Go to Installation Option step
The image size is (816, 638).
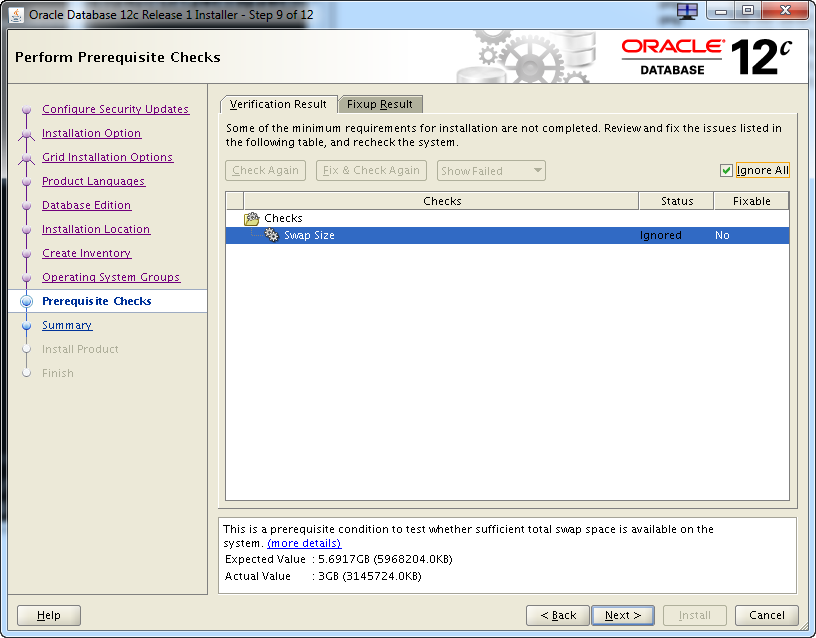click(92, 133)
